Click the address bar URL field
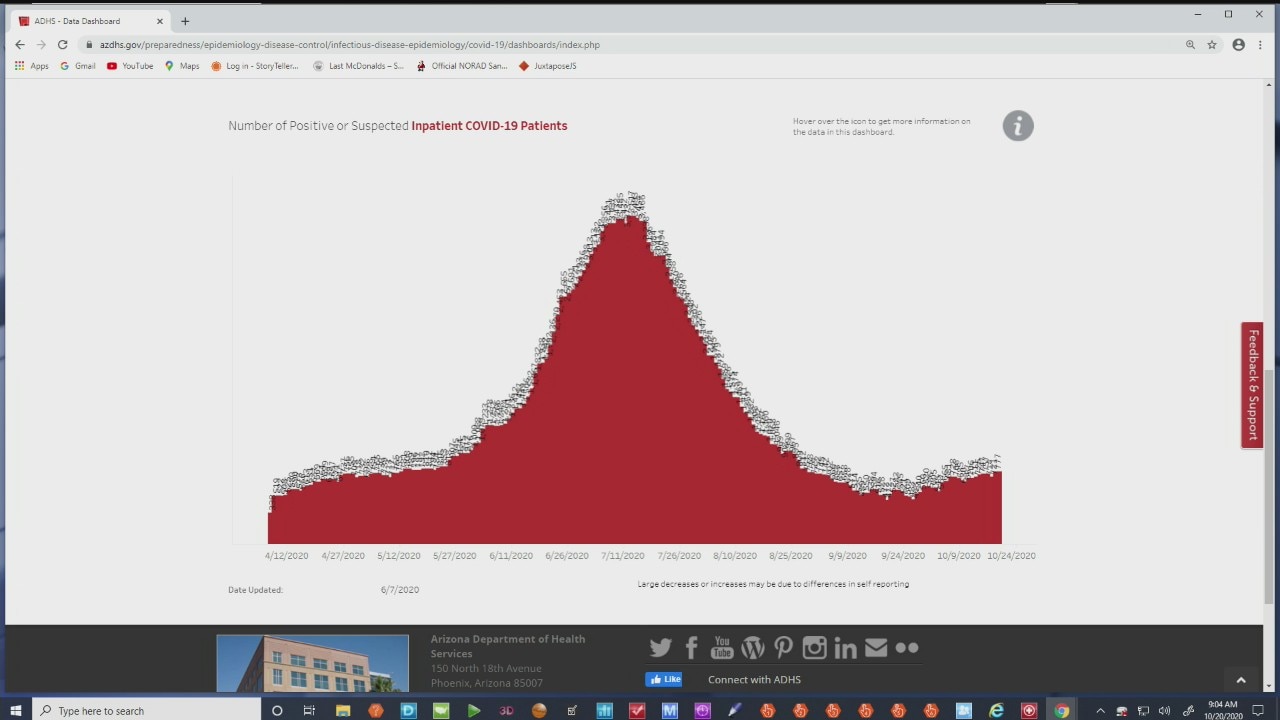This screenshot has width=1280, height=720. tap(600, 45)
